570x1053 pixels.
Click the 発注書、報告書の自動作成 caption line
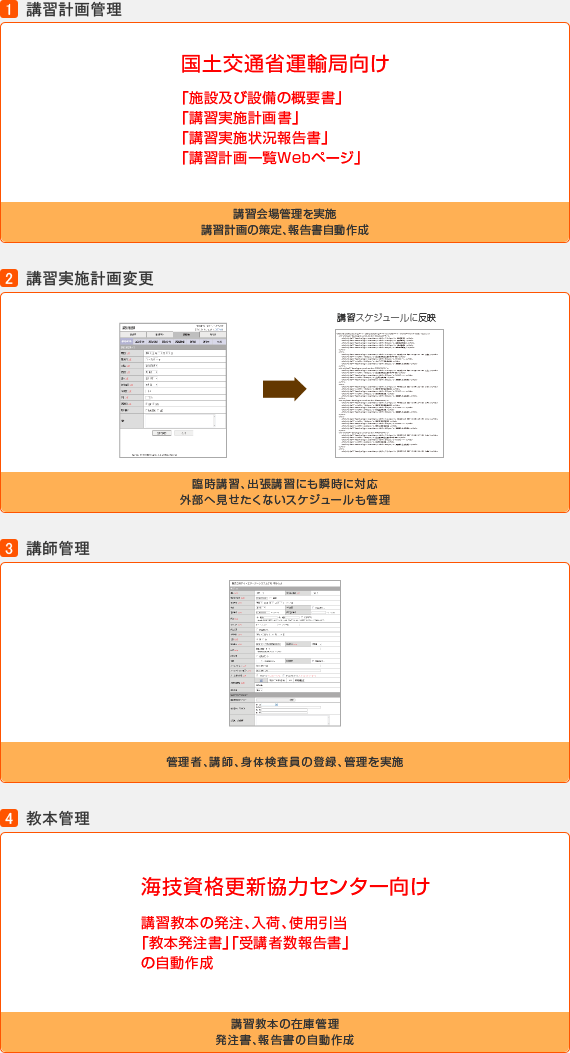tap(285, 1040)
